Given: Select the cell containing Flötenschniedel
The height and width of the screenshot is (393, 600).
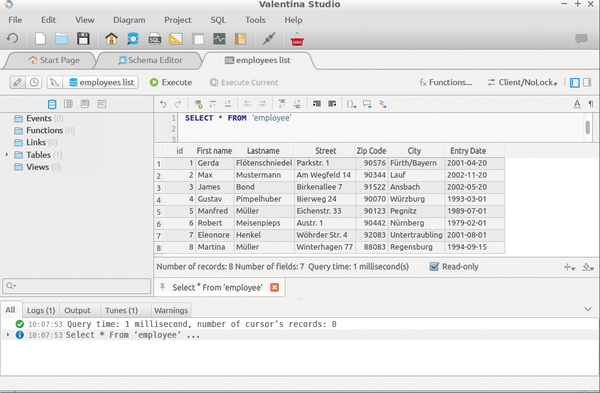Looking at the screenshot, I should tap(264, 163).
